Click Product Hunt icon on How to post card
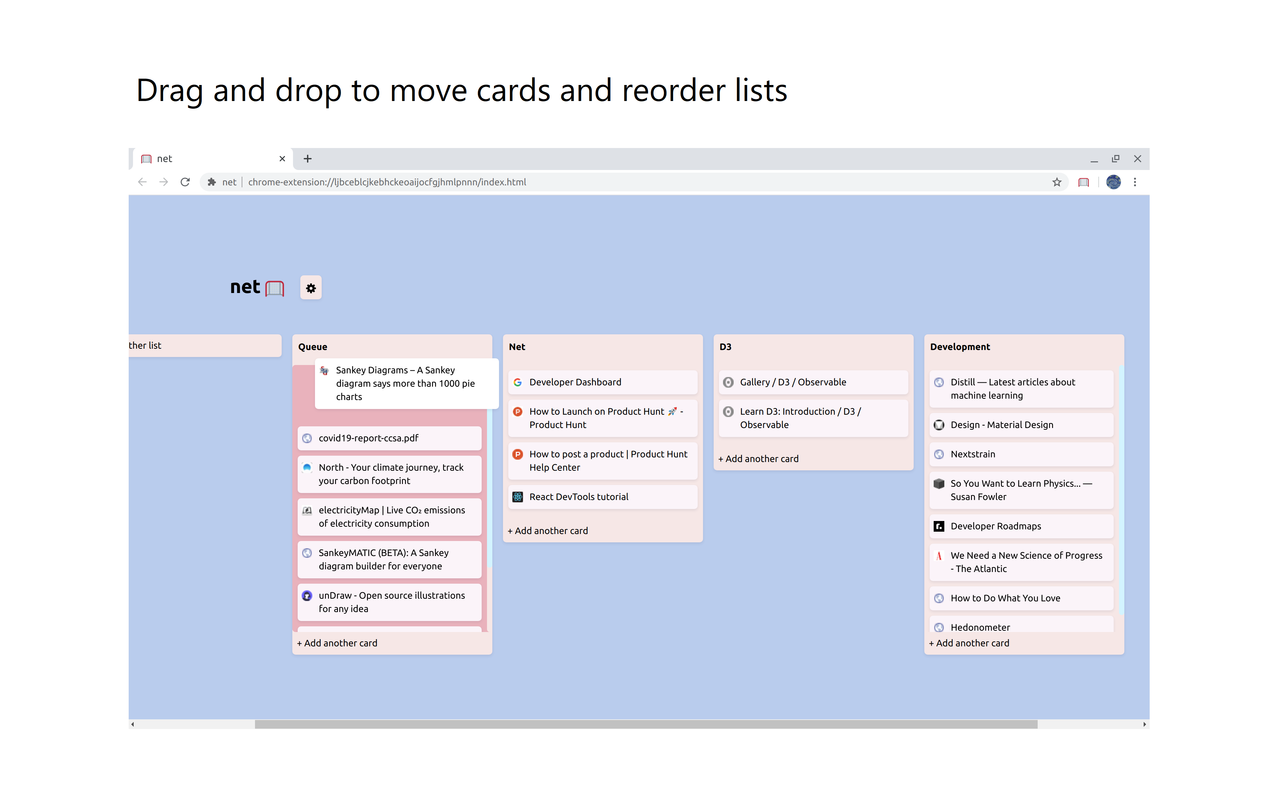This screenshot has height=800, width=1280. point(517,454)
